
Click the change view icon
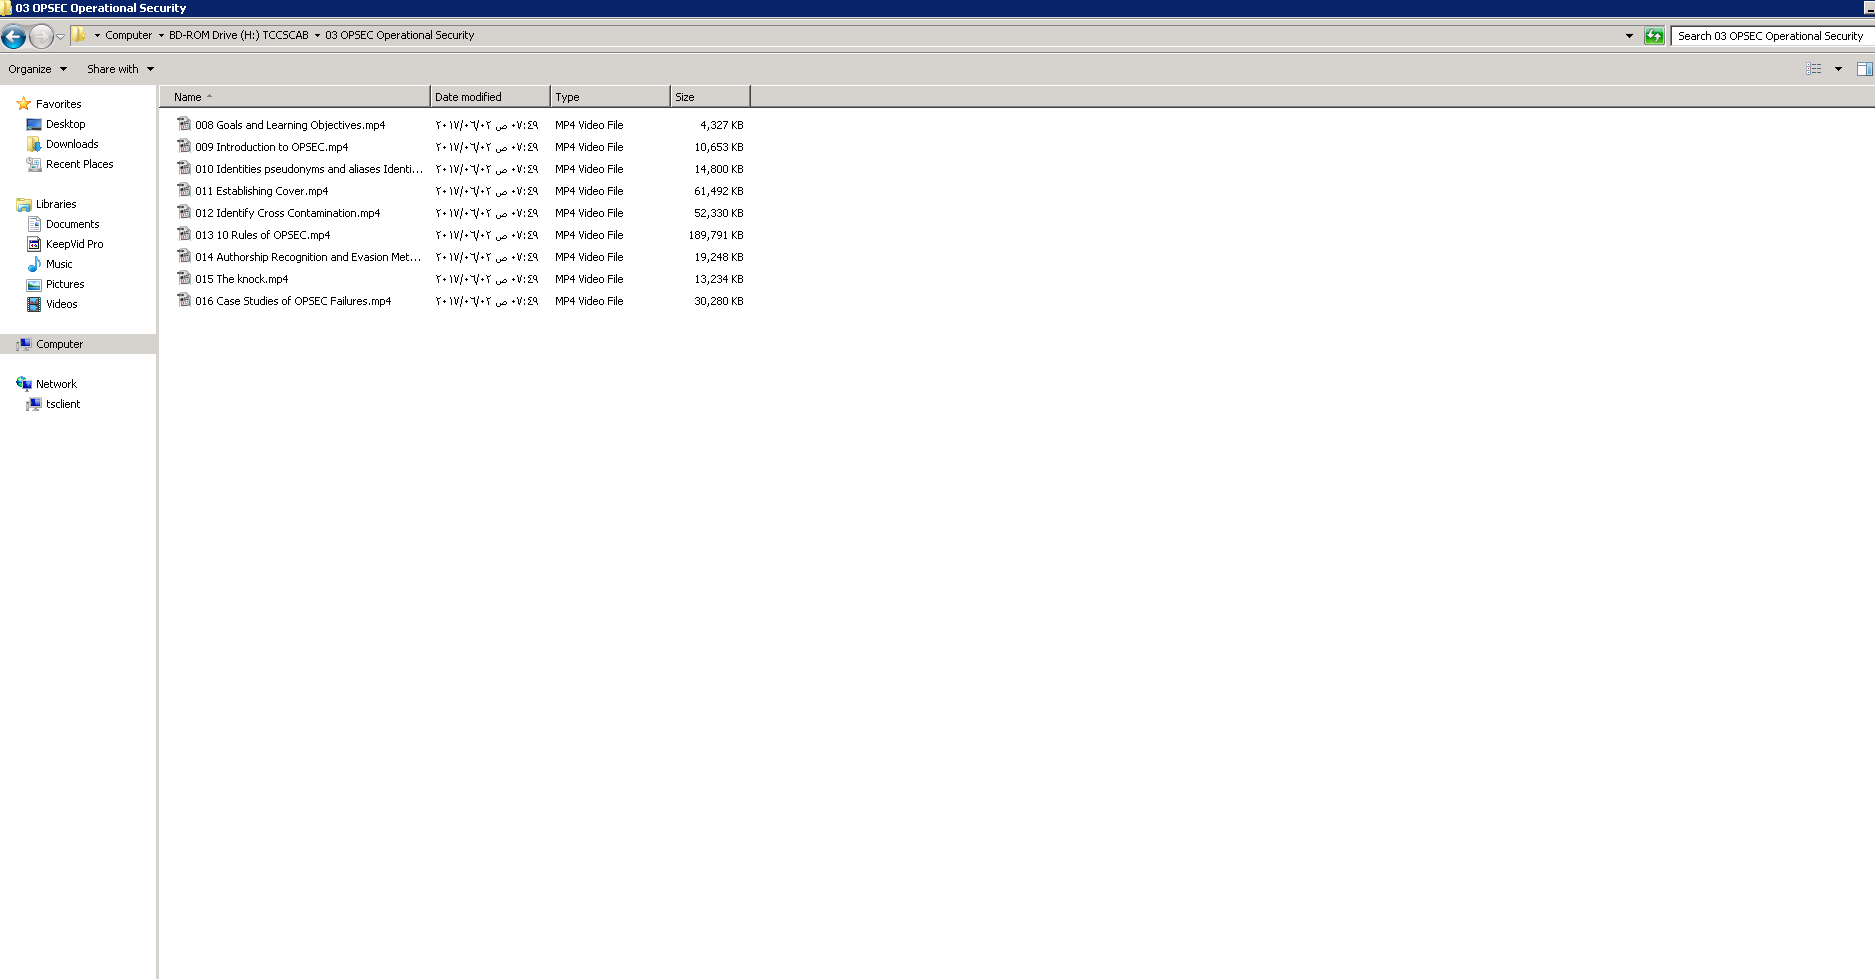click(1813, 69)
